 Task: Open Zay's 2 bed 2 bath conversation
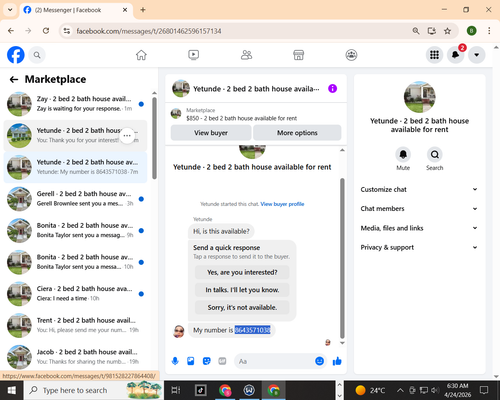75,104
